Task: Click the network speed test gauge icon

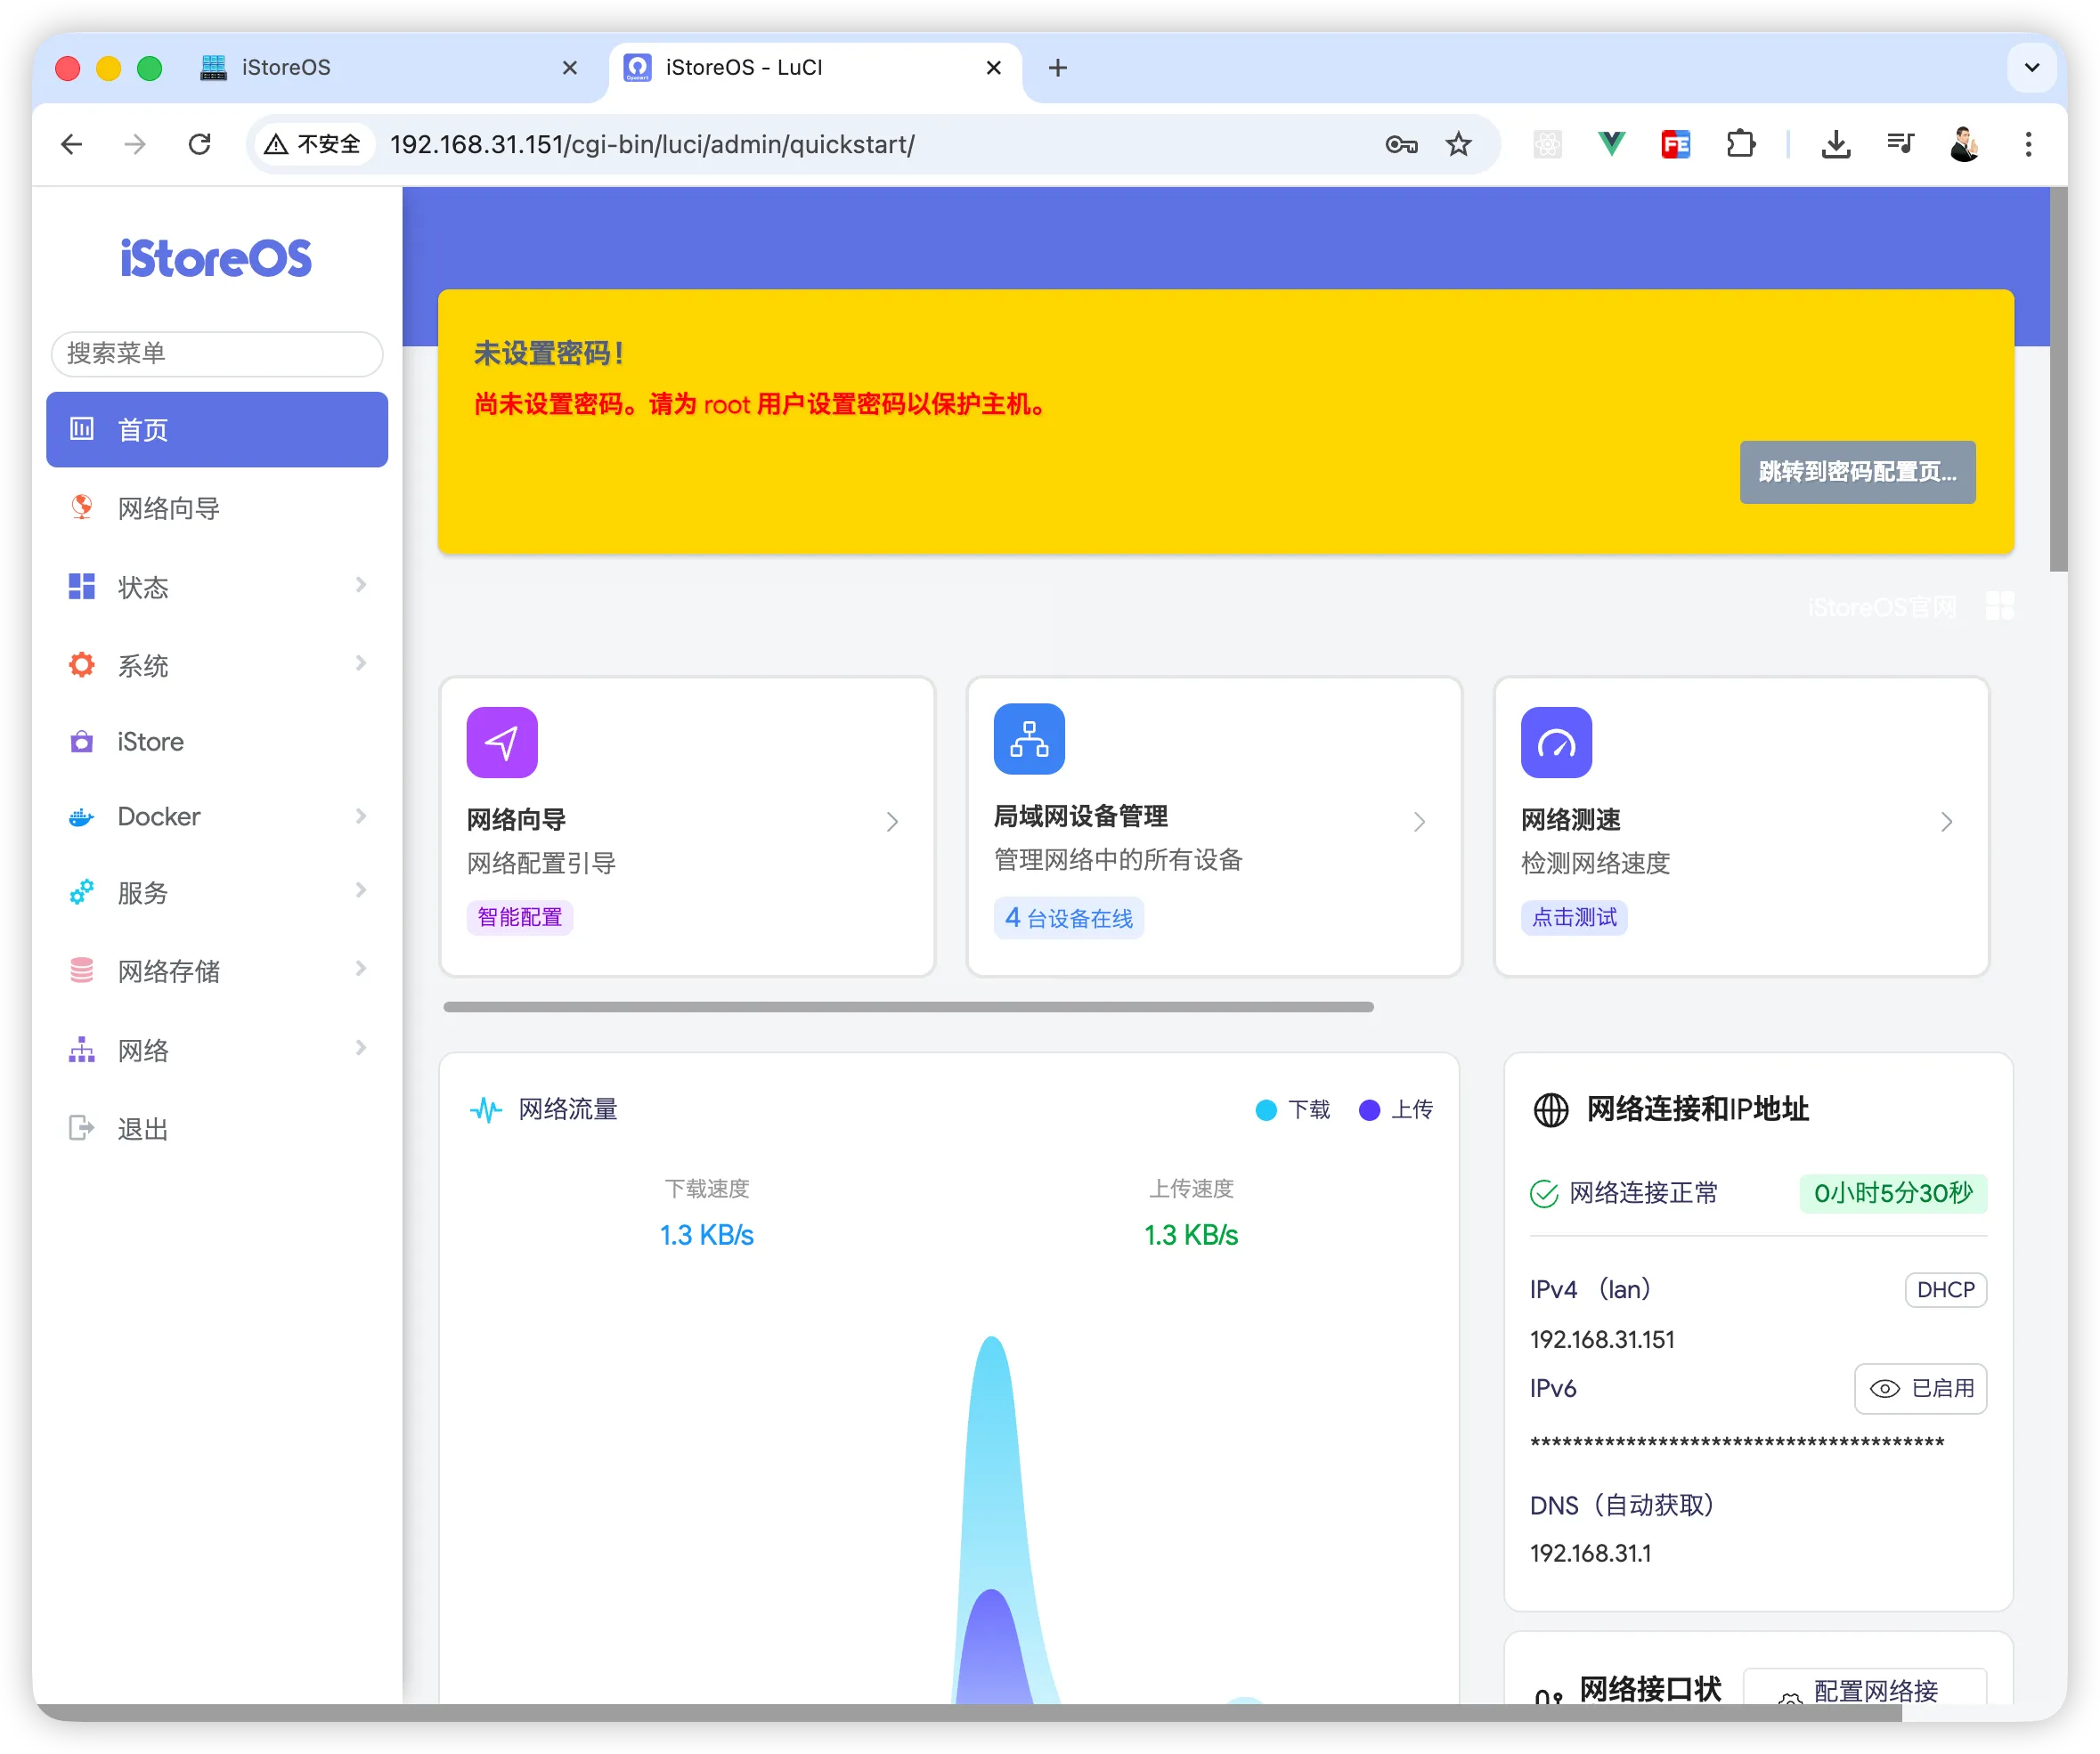Action: (1556, 742)
